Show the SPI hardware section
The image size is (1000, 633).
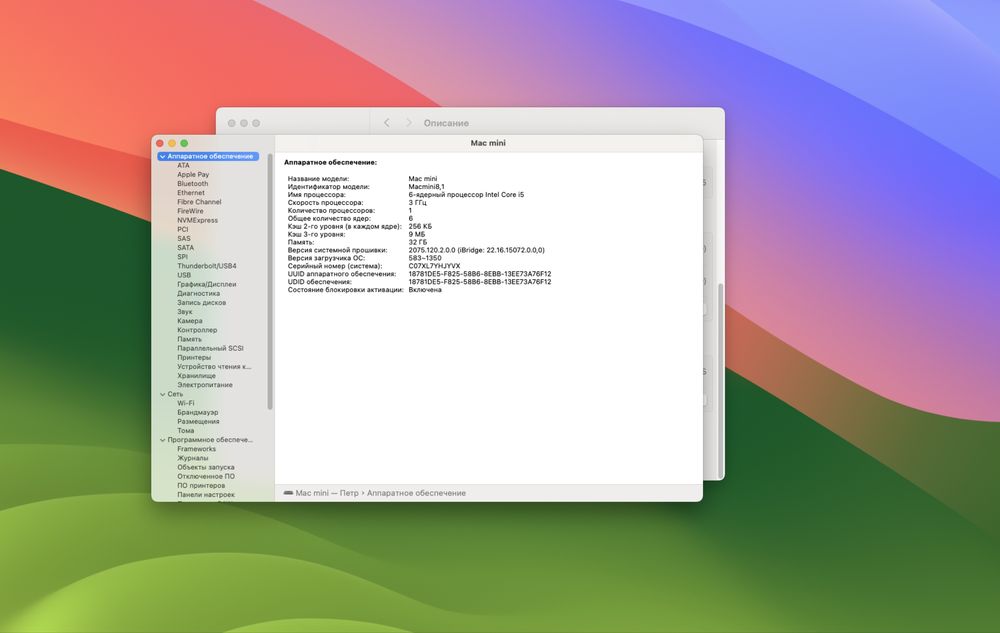click(x=182, y=257)
